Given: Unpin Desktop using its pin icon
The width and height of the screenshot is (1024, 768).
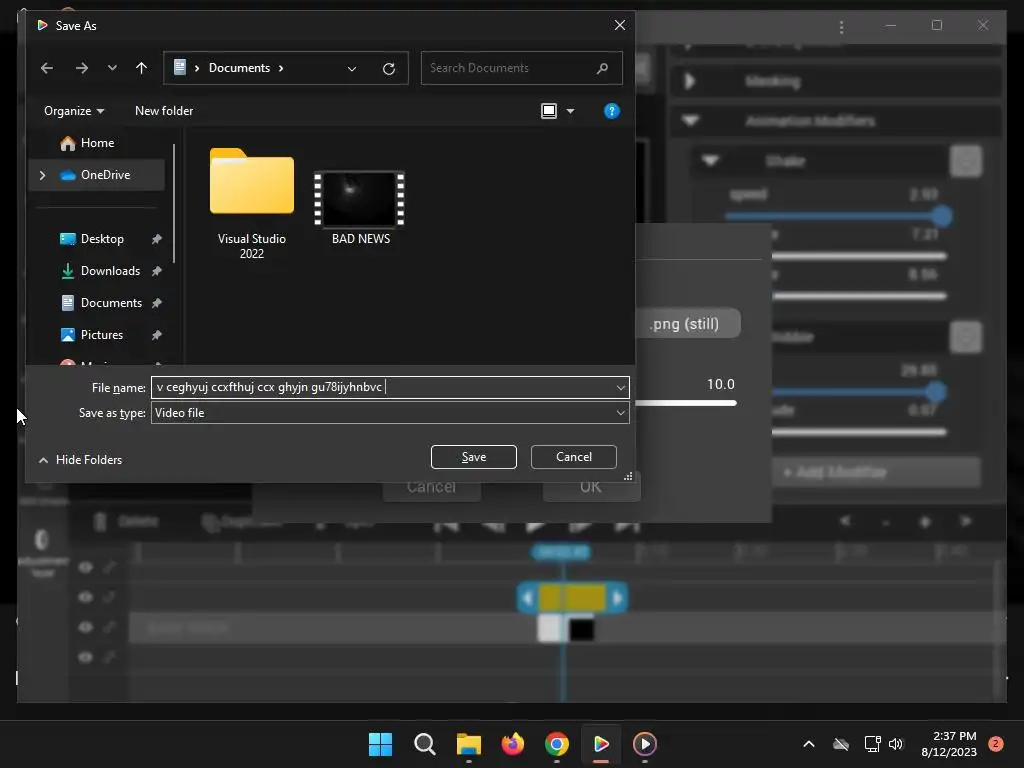Looking at the screenshot, I should click(x=156, y=239).
